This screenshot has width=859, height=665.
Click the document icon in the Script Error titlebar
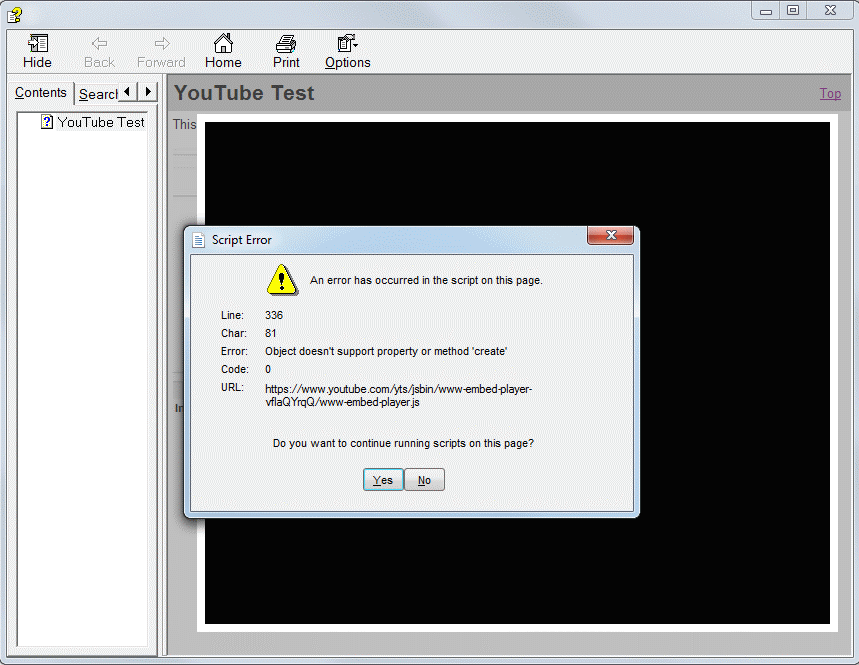coord(197,239)
